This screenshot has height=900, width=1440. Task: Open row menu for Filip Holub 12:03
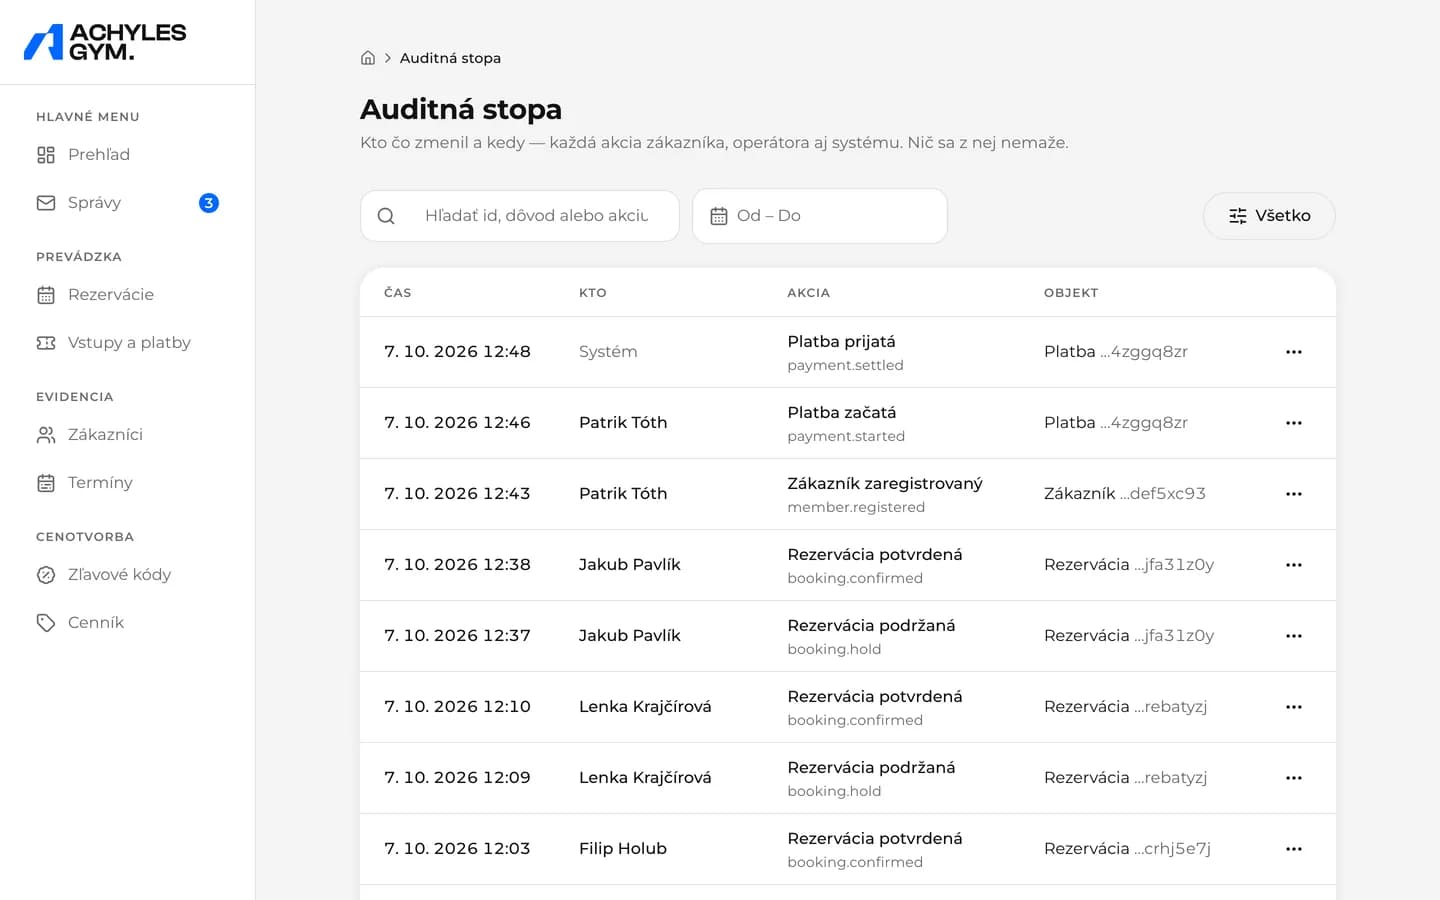point(1294,849)
